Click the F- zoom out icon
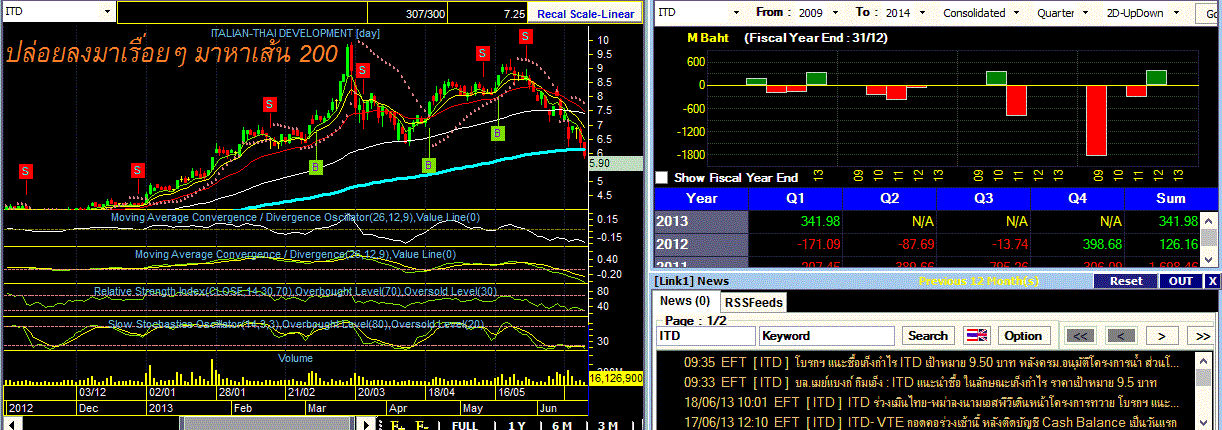This screenshot has width=1222, height=430. (422, 424)
